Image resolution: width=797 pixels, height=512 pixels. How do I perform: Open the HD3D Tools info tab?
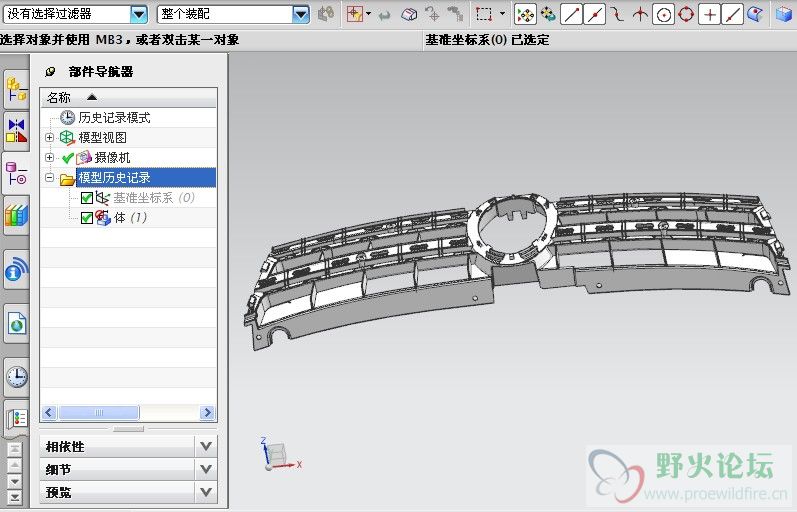tap(16, 270)
